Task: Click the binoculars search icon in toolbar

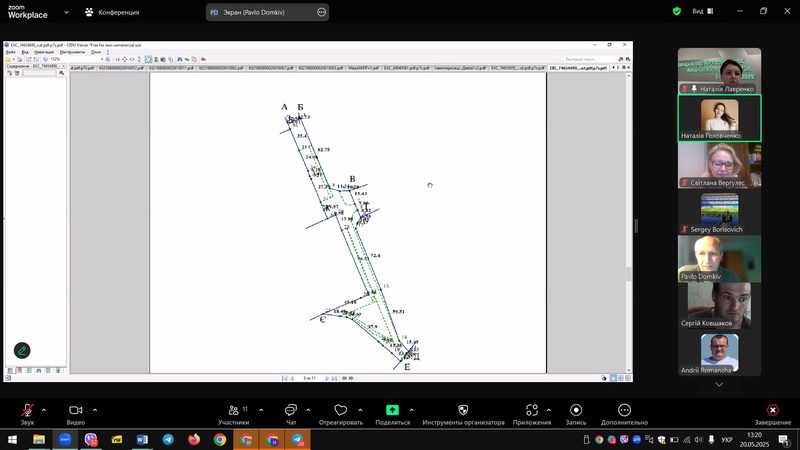Action: point(179,59)
